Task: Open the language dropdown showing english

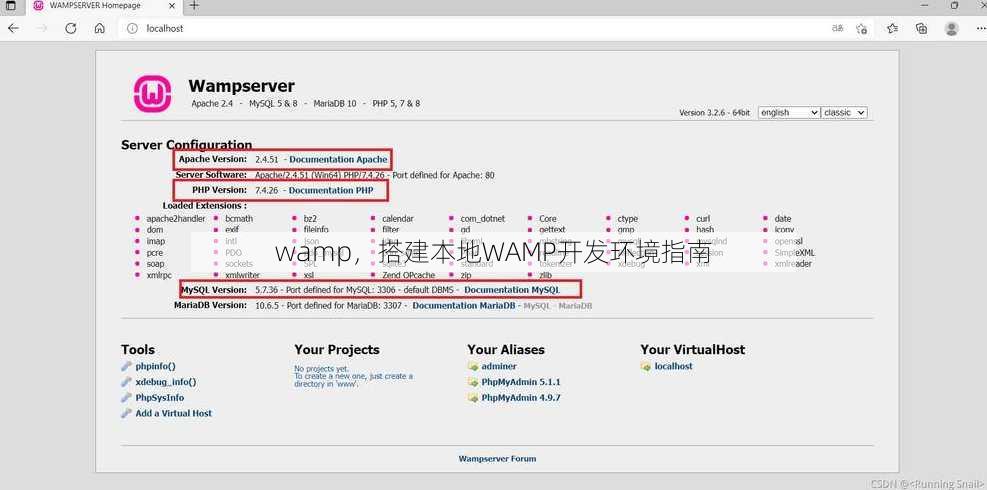Action: [789, 112]
